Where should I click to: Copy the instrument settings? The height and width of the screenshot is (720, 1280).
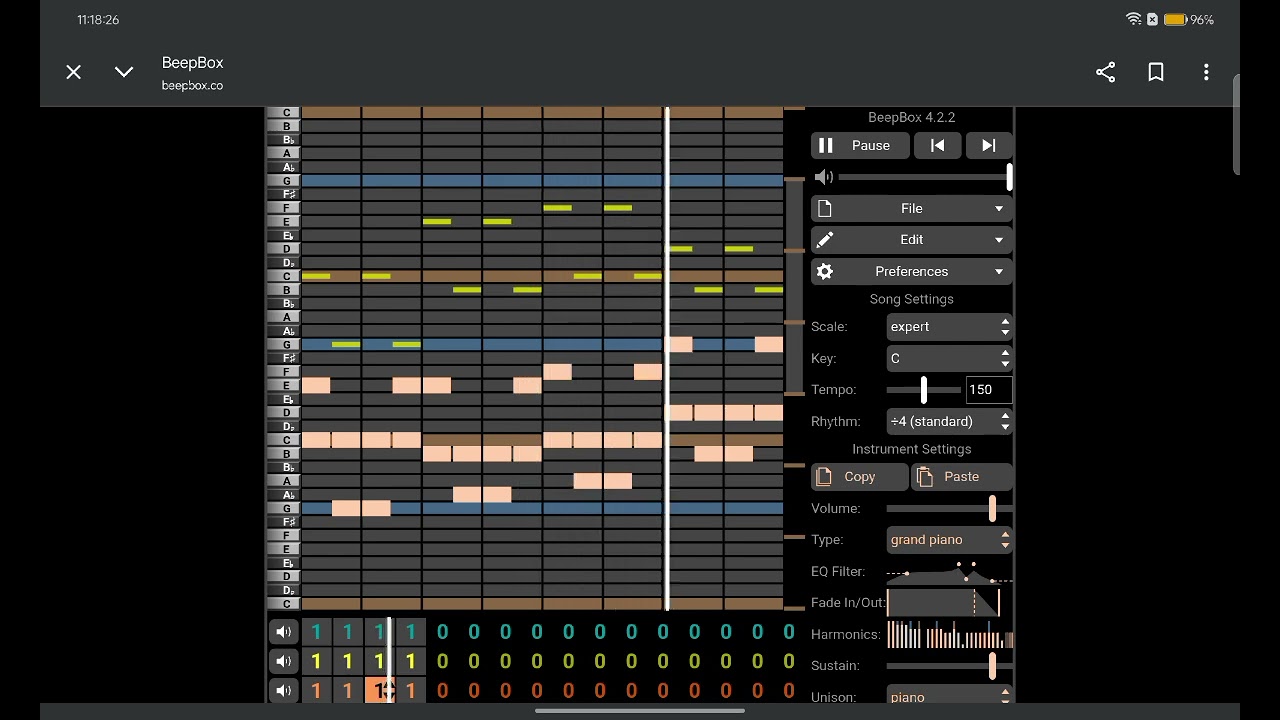coord(860,477)
